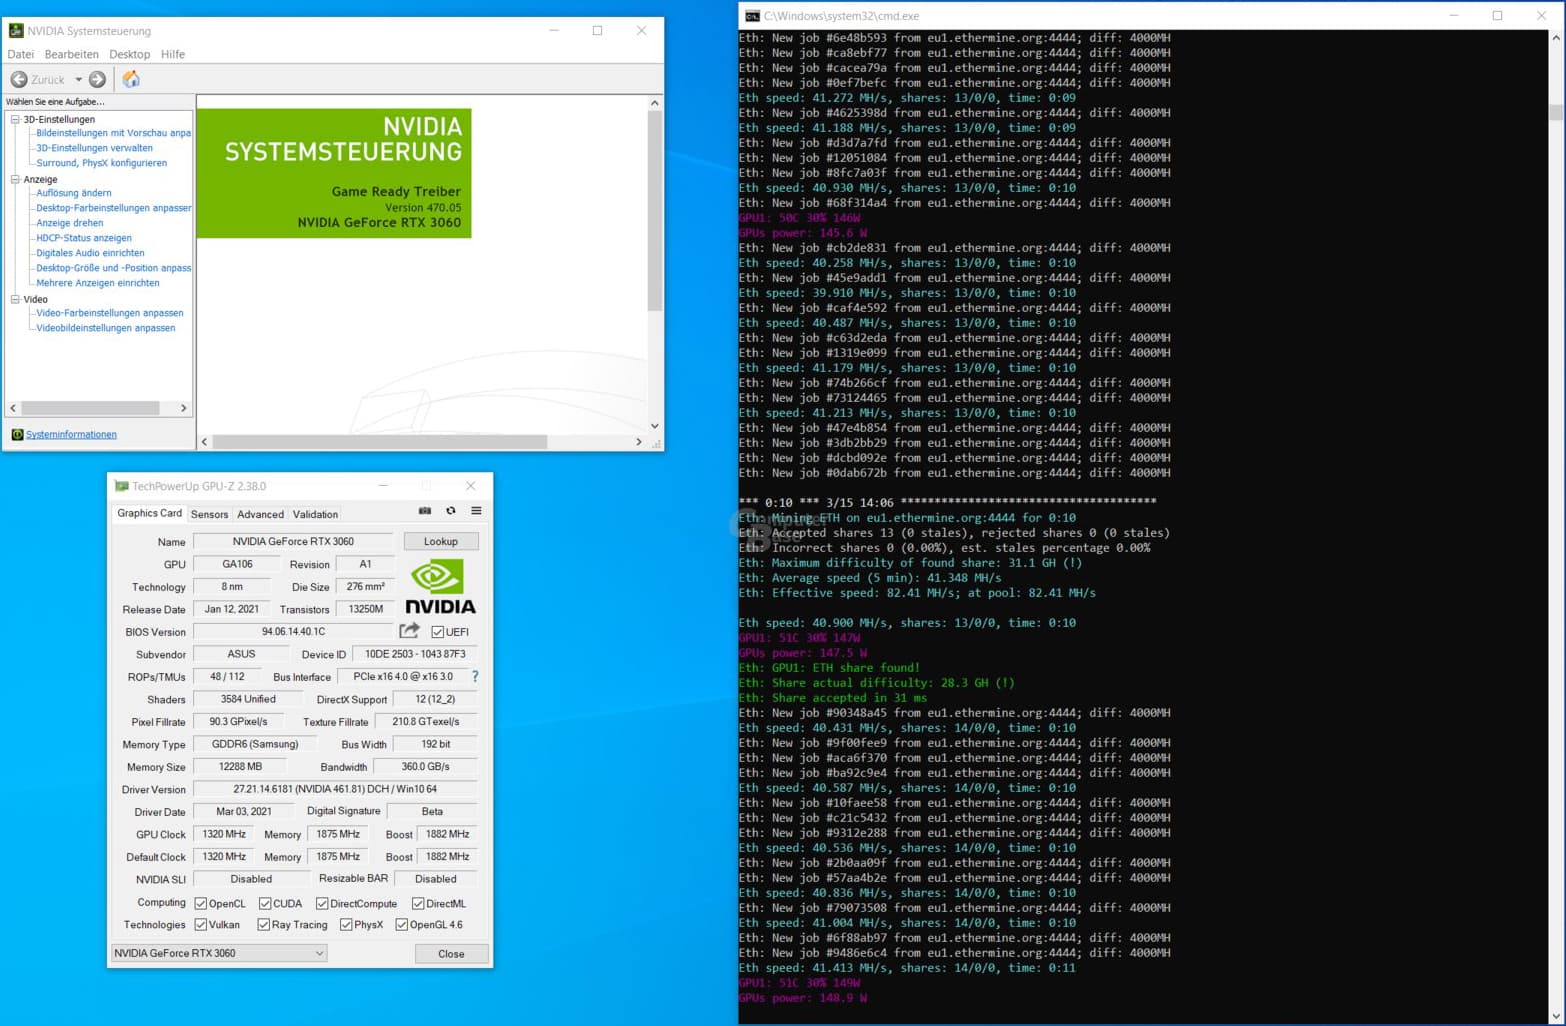This screenshot has width=1566, height=1026.
Task: Click NVIDIA content pane scroll down arrow
Action: pyautogui.click(x=655, y=426)
